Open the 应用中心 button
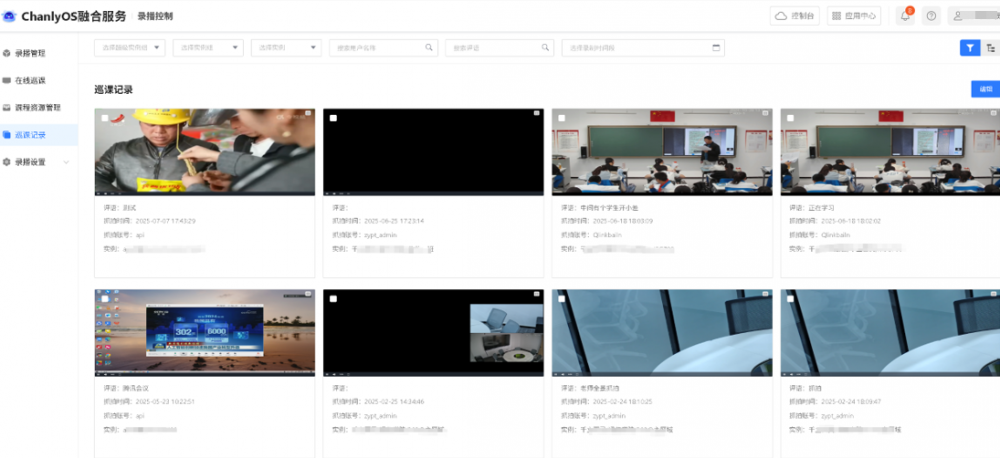1000x458 pixels. click(853, 16)
